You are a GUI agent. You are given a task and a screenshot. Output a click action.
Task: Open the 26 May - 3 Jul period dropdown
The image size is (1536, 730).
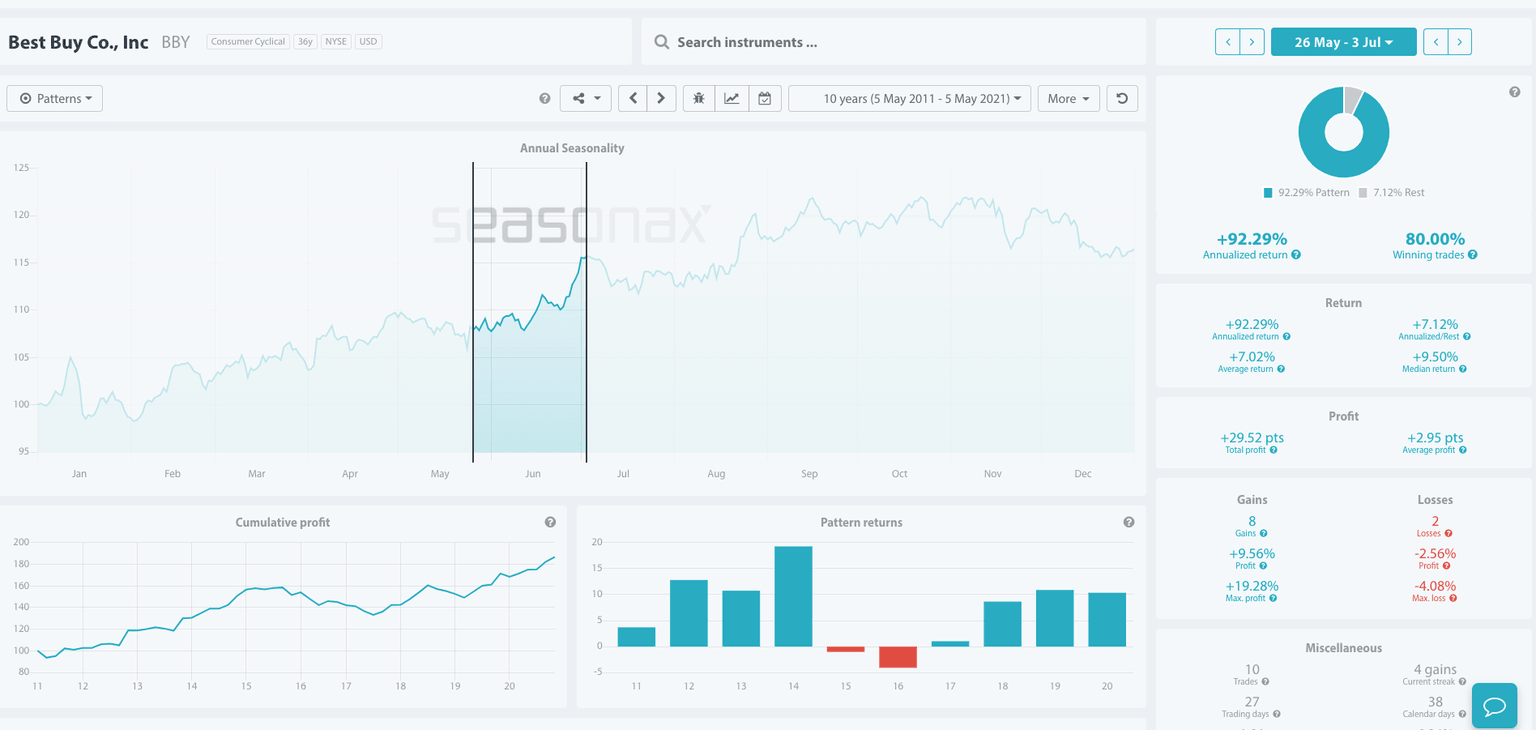(1343, 42)
